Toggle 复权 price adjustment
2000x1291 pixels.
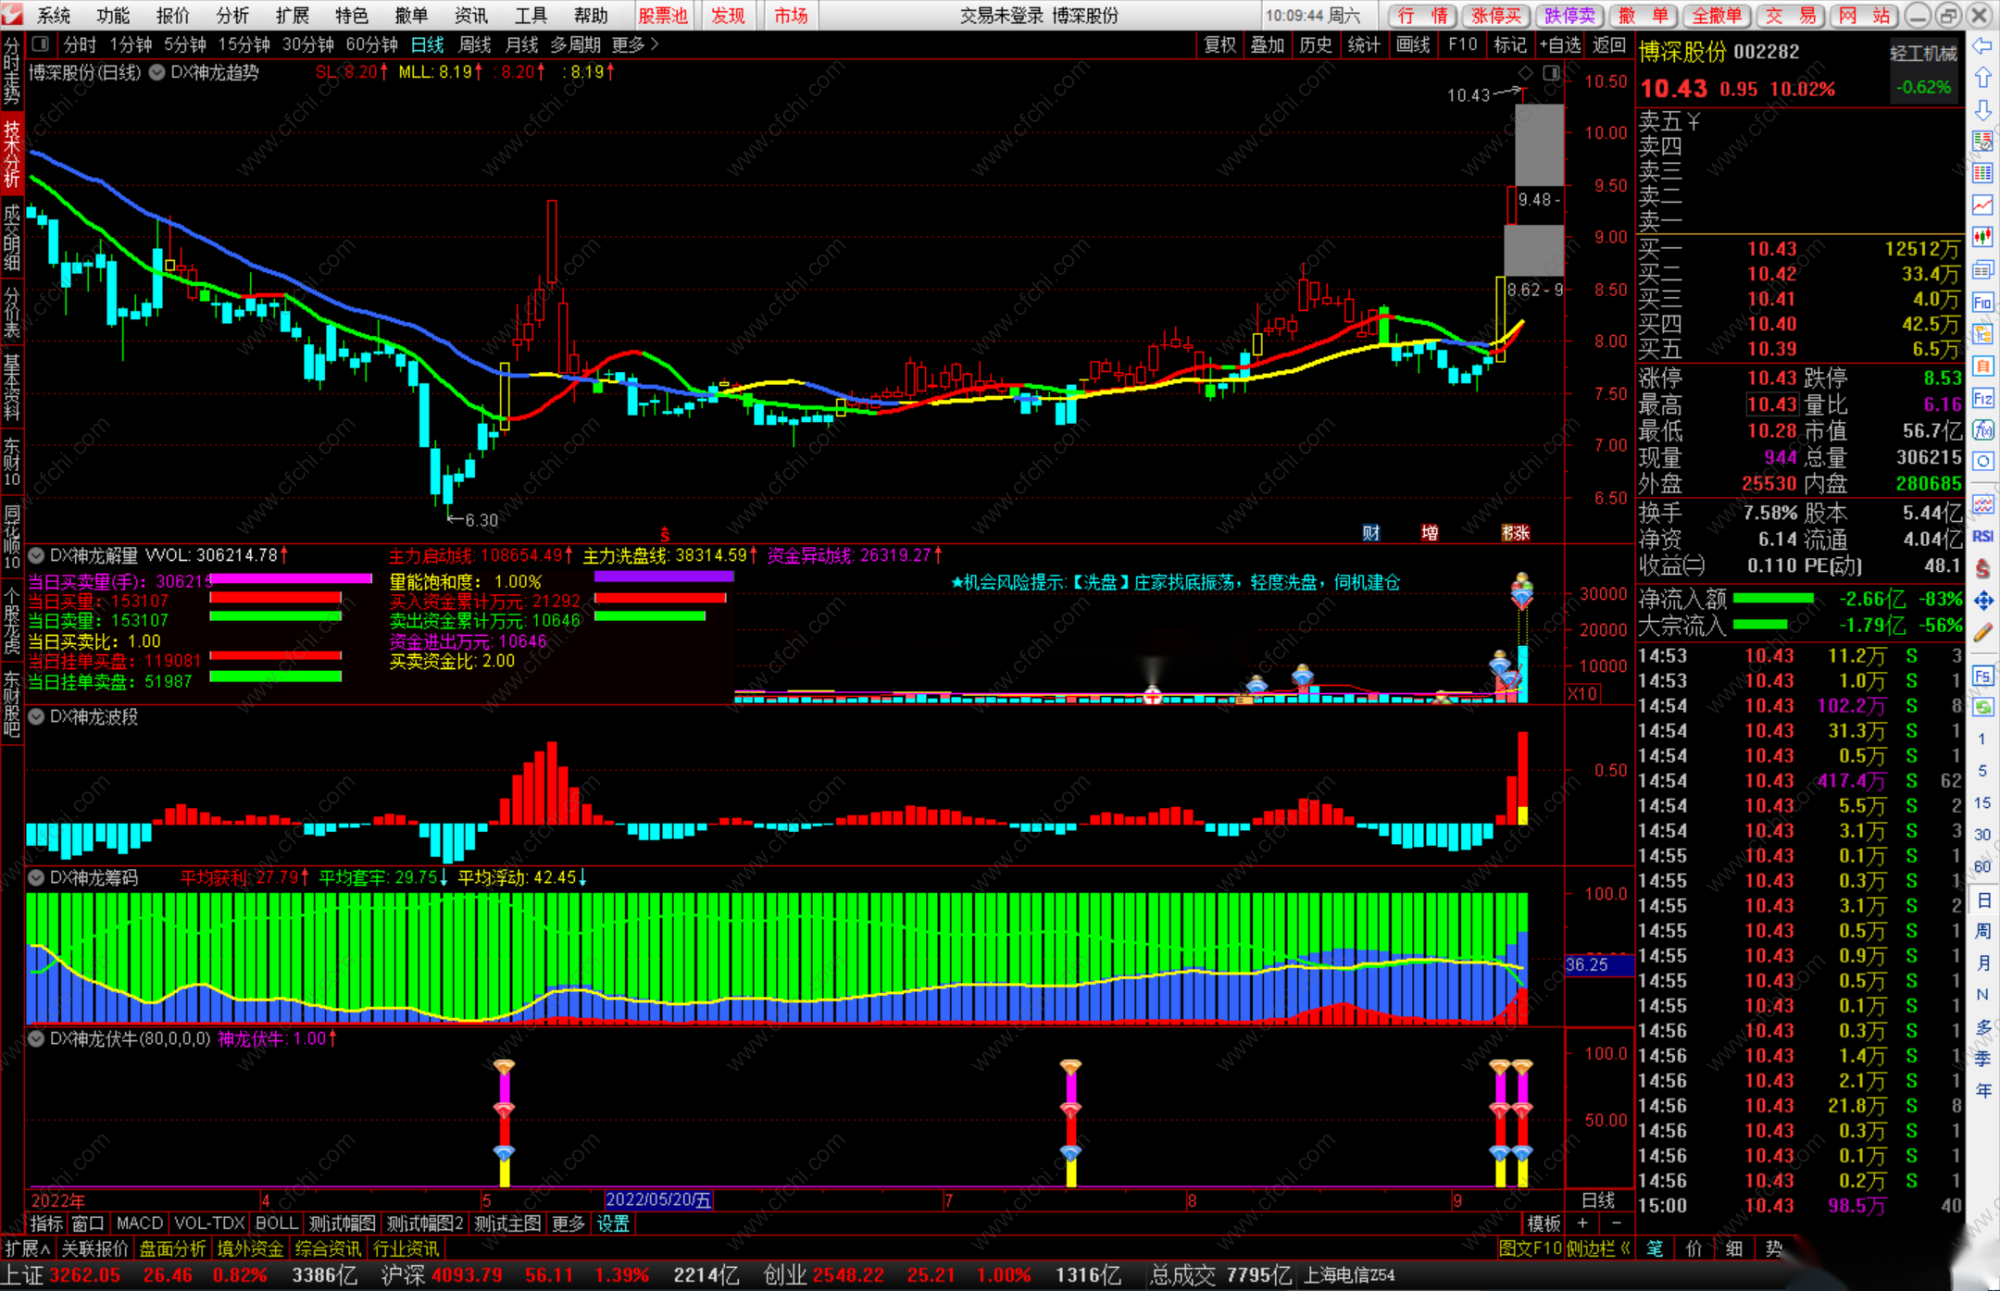click(x=1220, y=44)
